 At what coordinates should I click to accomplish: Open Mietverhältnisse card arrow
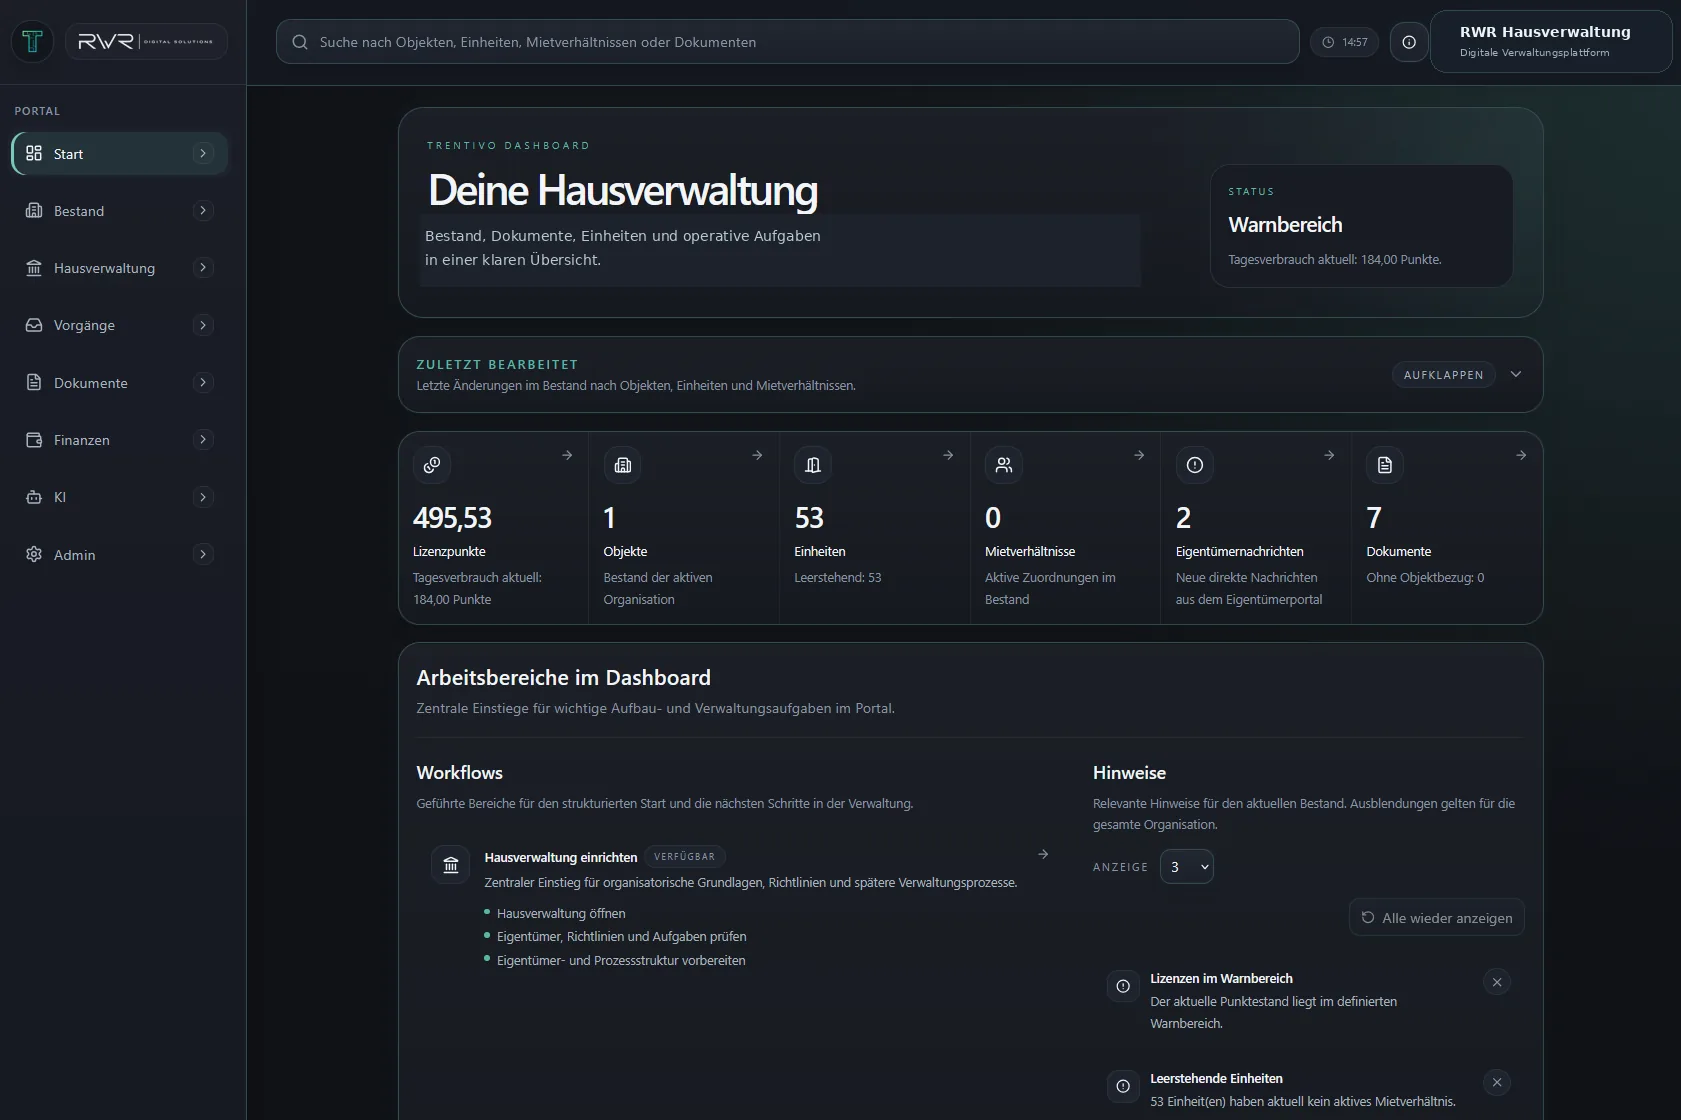point(1139,455)
